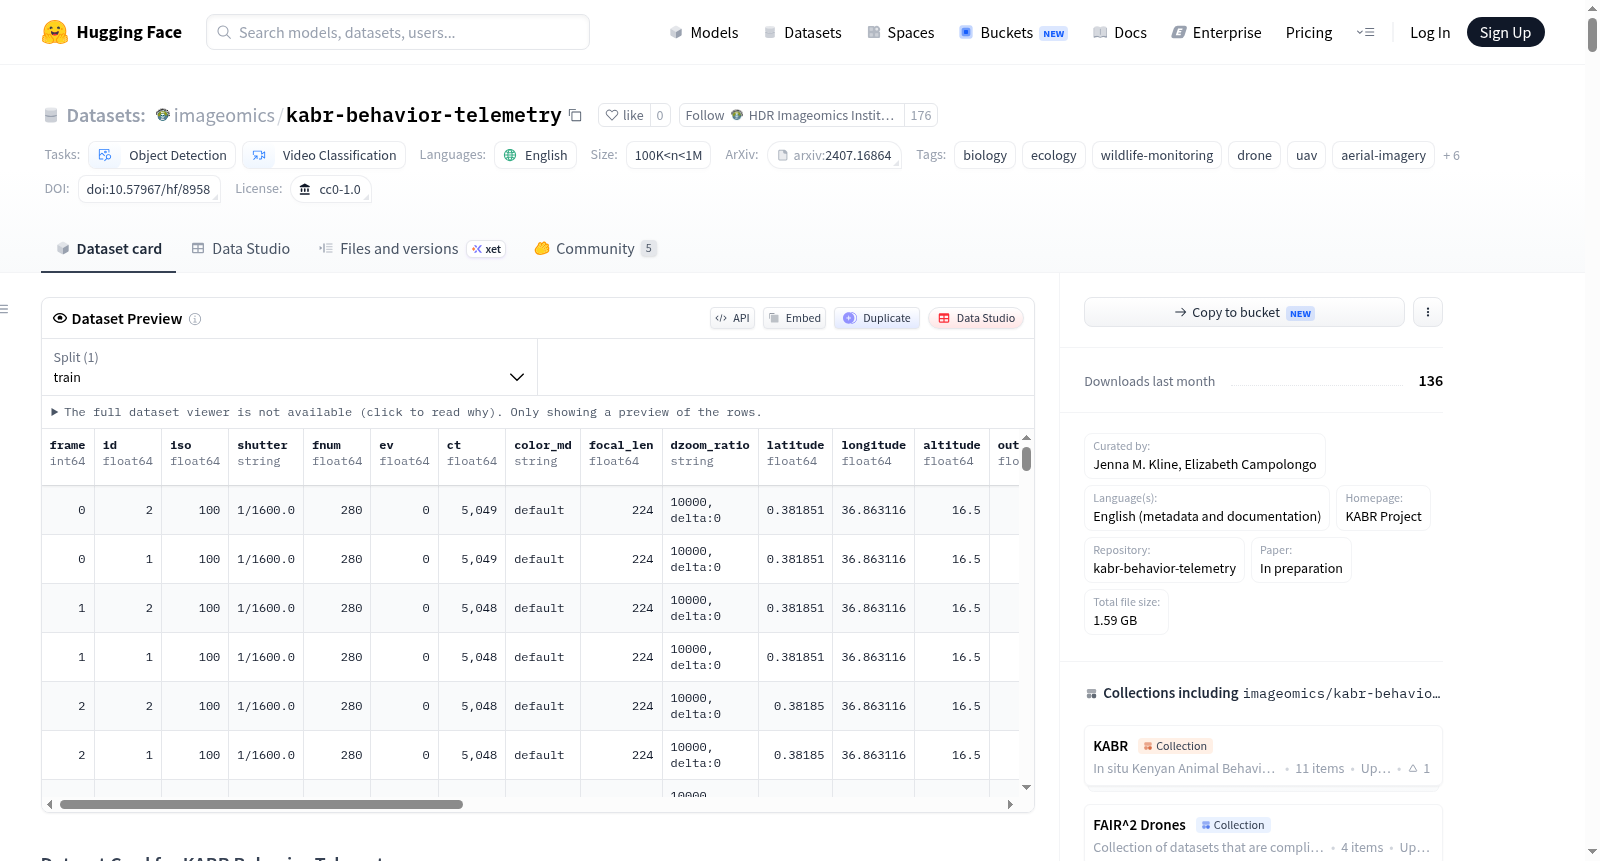Open the KABR Project homepage link

tap(1382, 516)
